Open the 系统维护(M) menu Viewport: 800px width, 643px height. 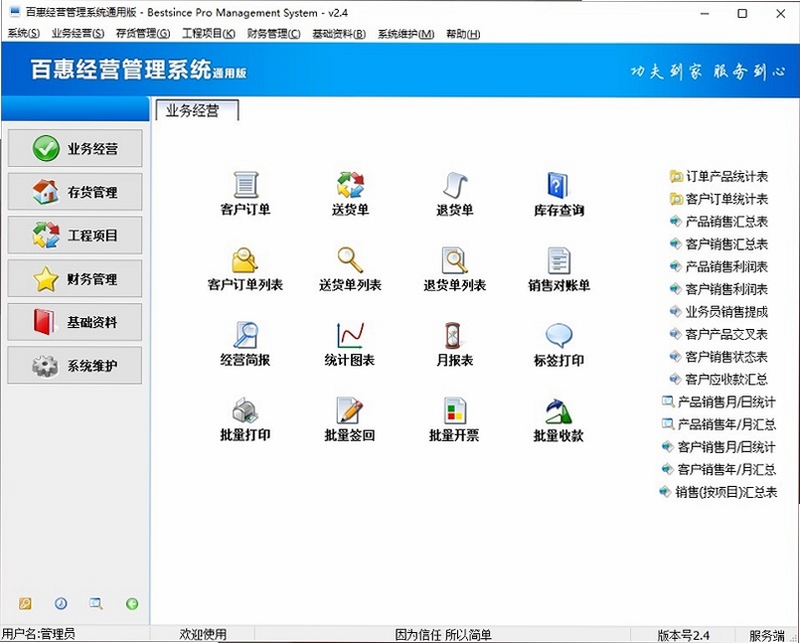coord(406,34)
